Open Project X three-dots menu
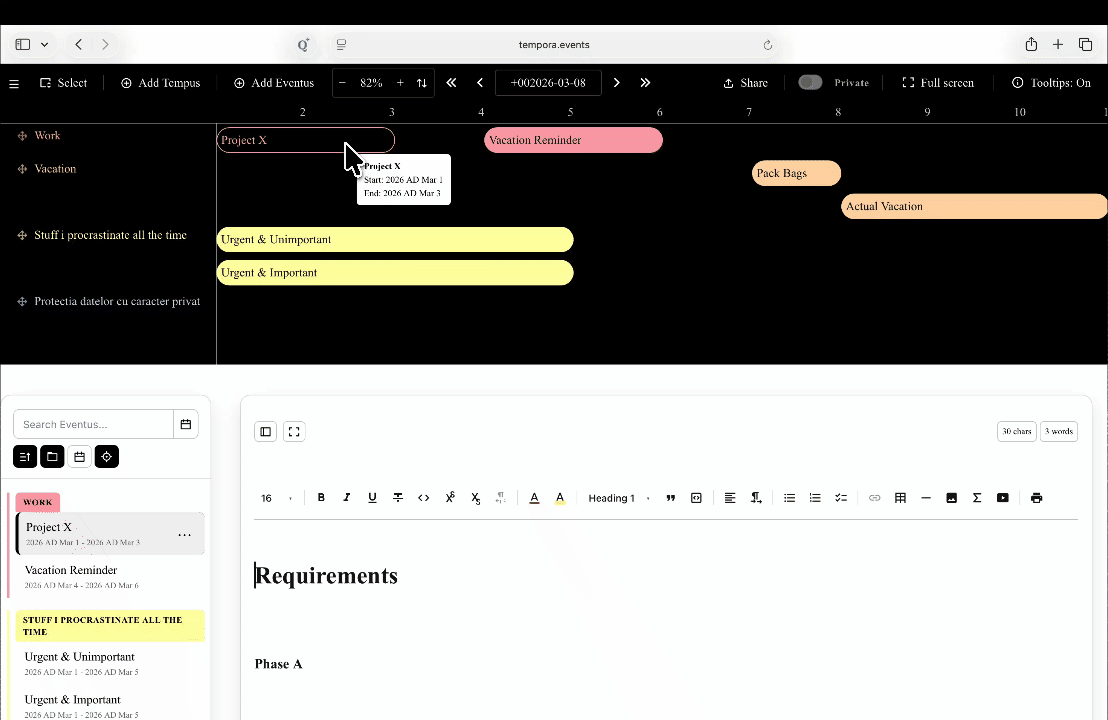Image resolution: width=1108 pixels, height=720 pixels. coord(184,535)
